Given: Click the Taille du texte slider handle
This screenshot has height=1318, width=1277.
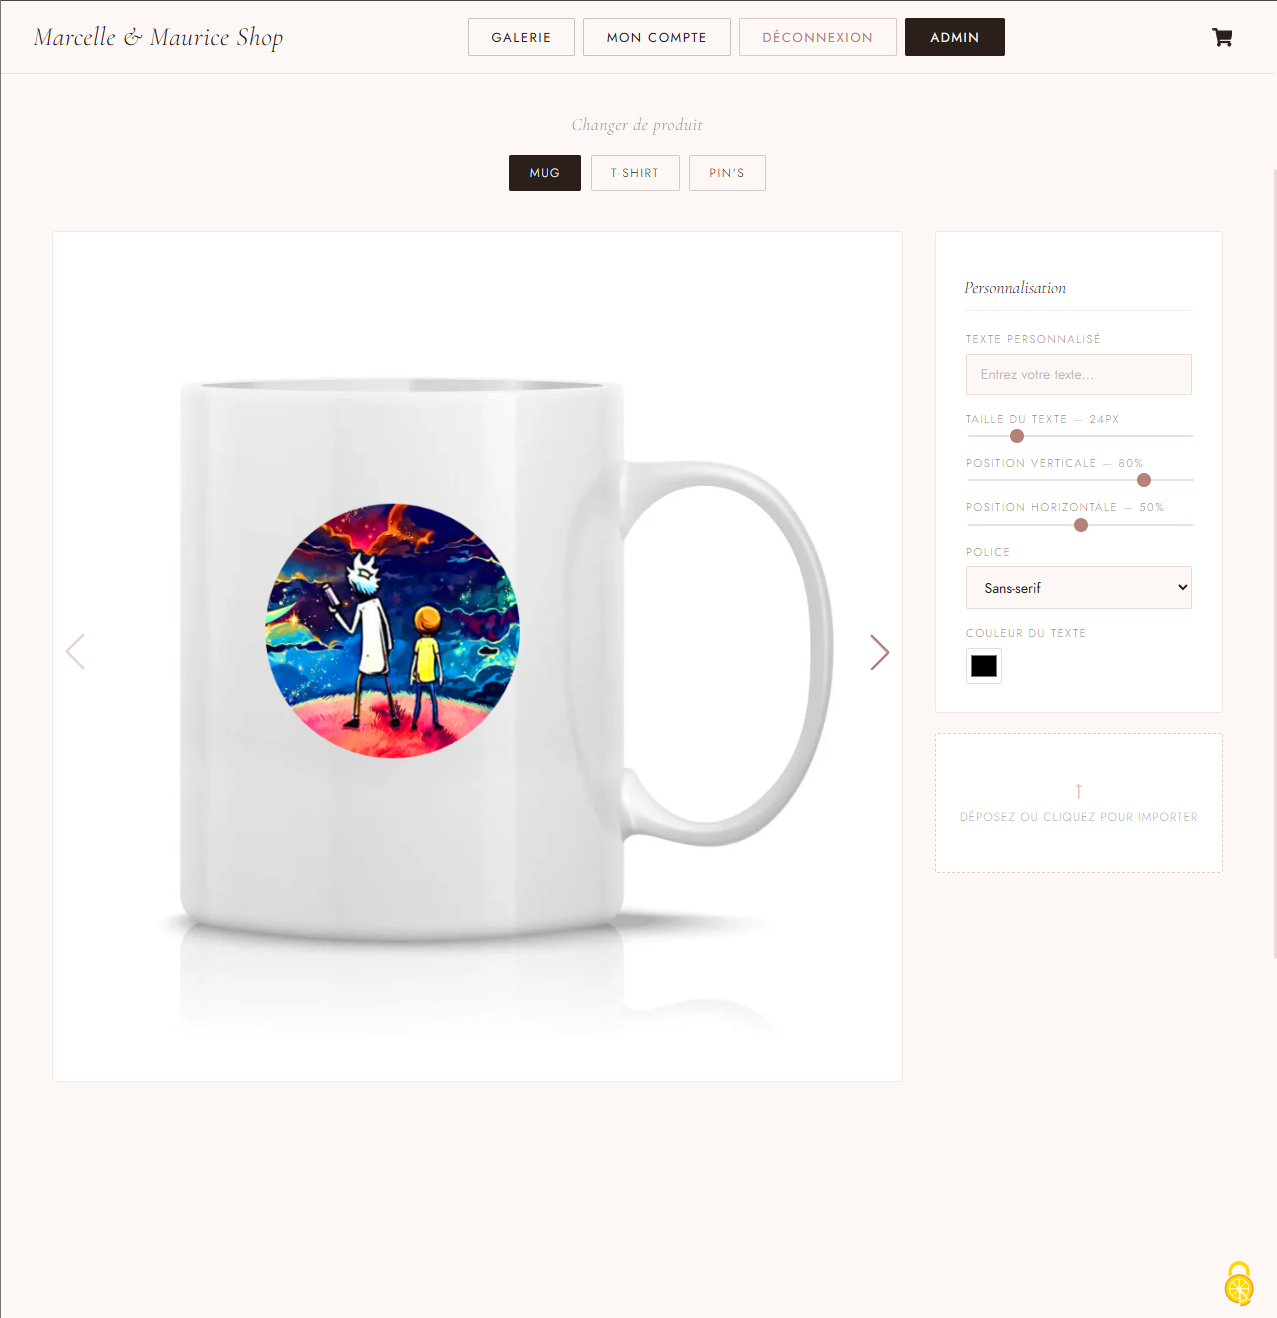Looking at the screenshot, I should click(x=1017, y=436).
